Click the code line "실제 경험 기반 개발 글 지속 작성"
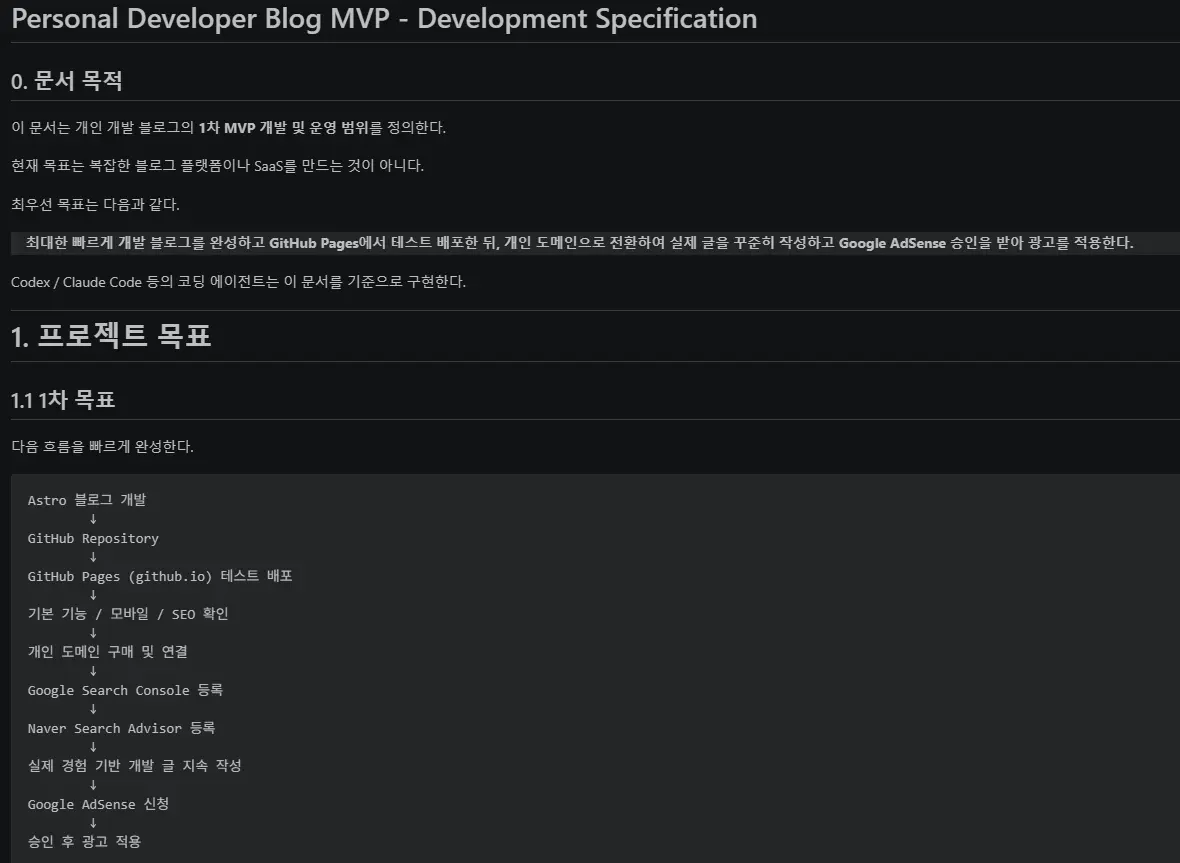 pyautogui.click(x=135, y=765)
